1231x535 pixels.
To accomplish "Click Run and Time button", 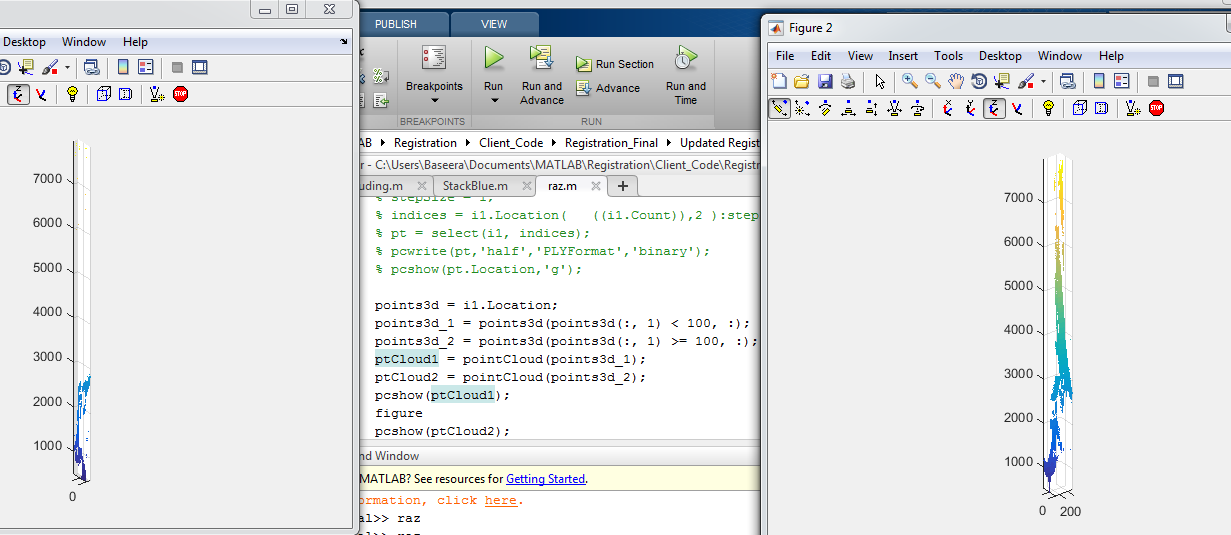I will [686, 75].
